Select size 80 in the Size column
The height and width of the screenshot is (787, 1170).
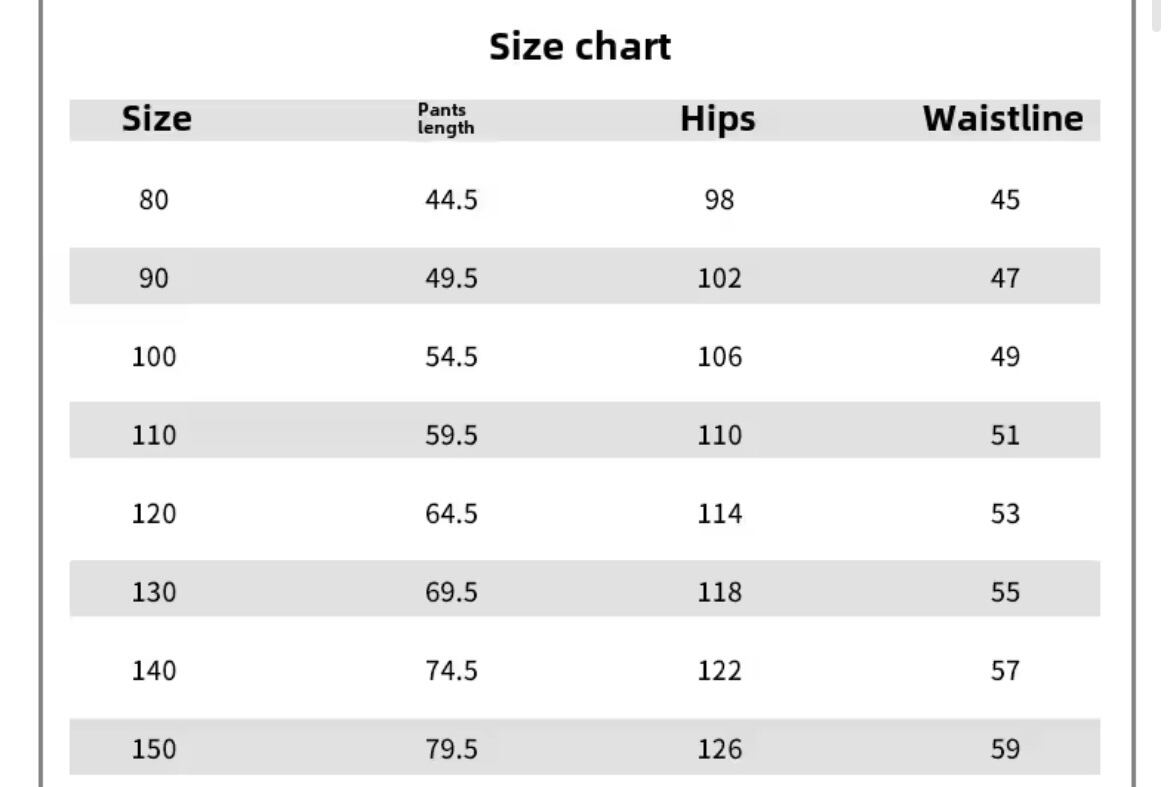pyautogui.click(x=154, y=200)
